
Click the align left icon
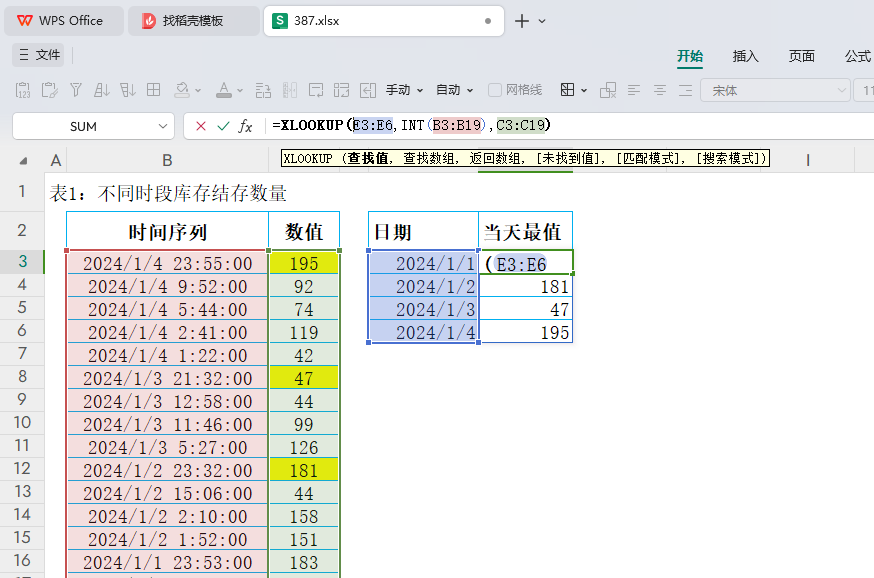pos(634,90)
